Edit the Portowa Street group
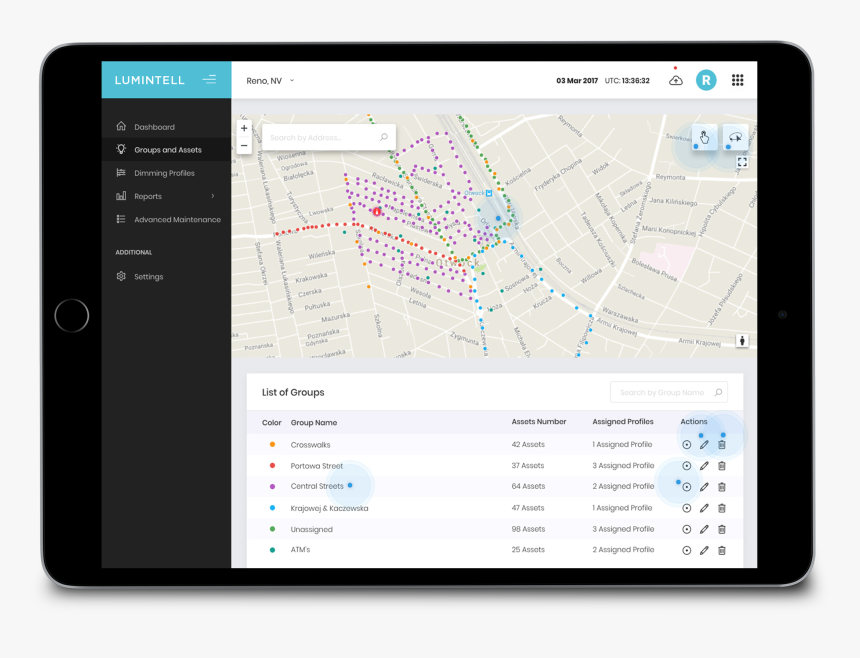Viewport: 860px width, 658px height. point(704,466)
